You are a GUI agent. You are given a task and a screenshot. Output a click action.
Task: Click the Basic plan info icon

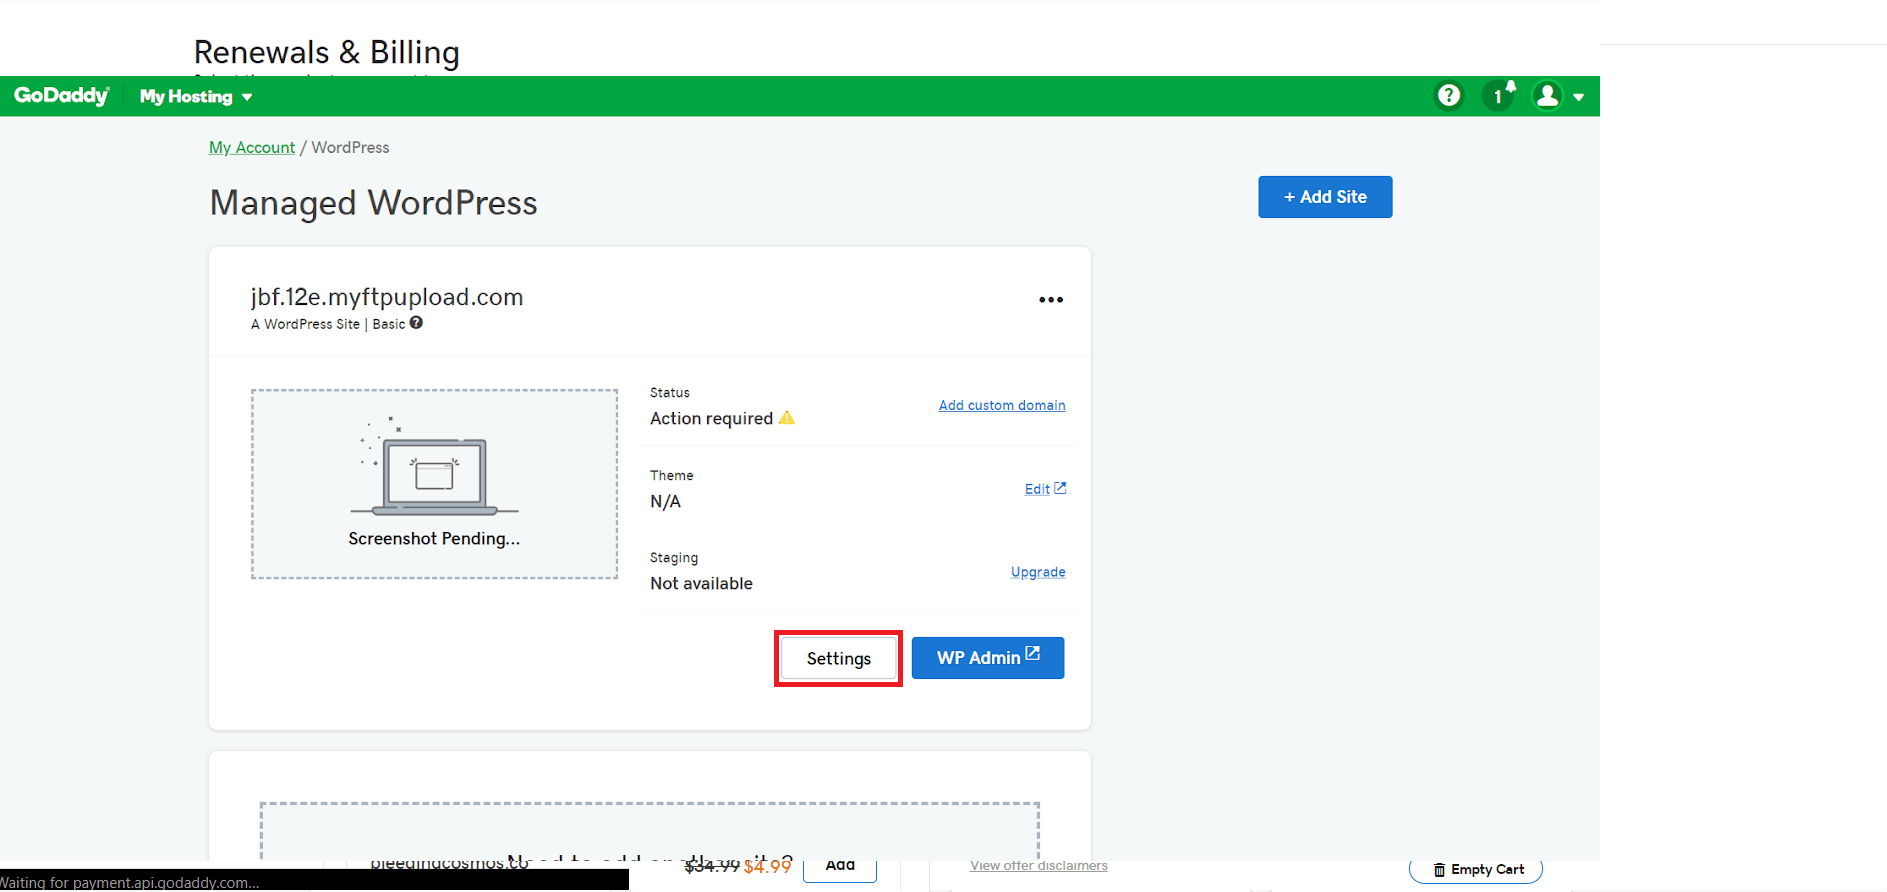[x=416, y=323]
